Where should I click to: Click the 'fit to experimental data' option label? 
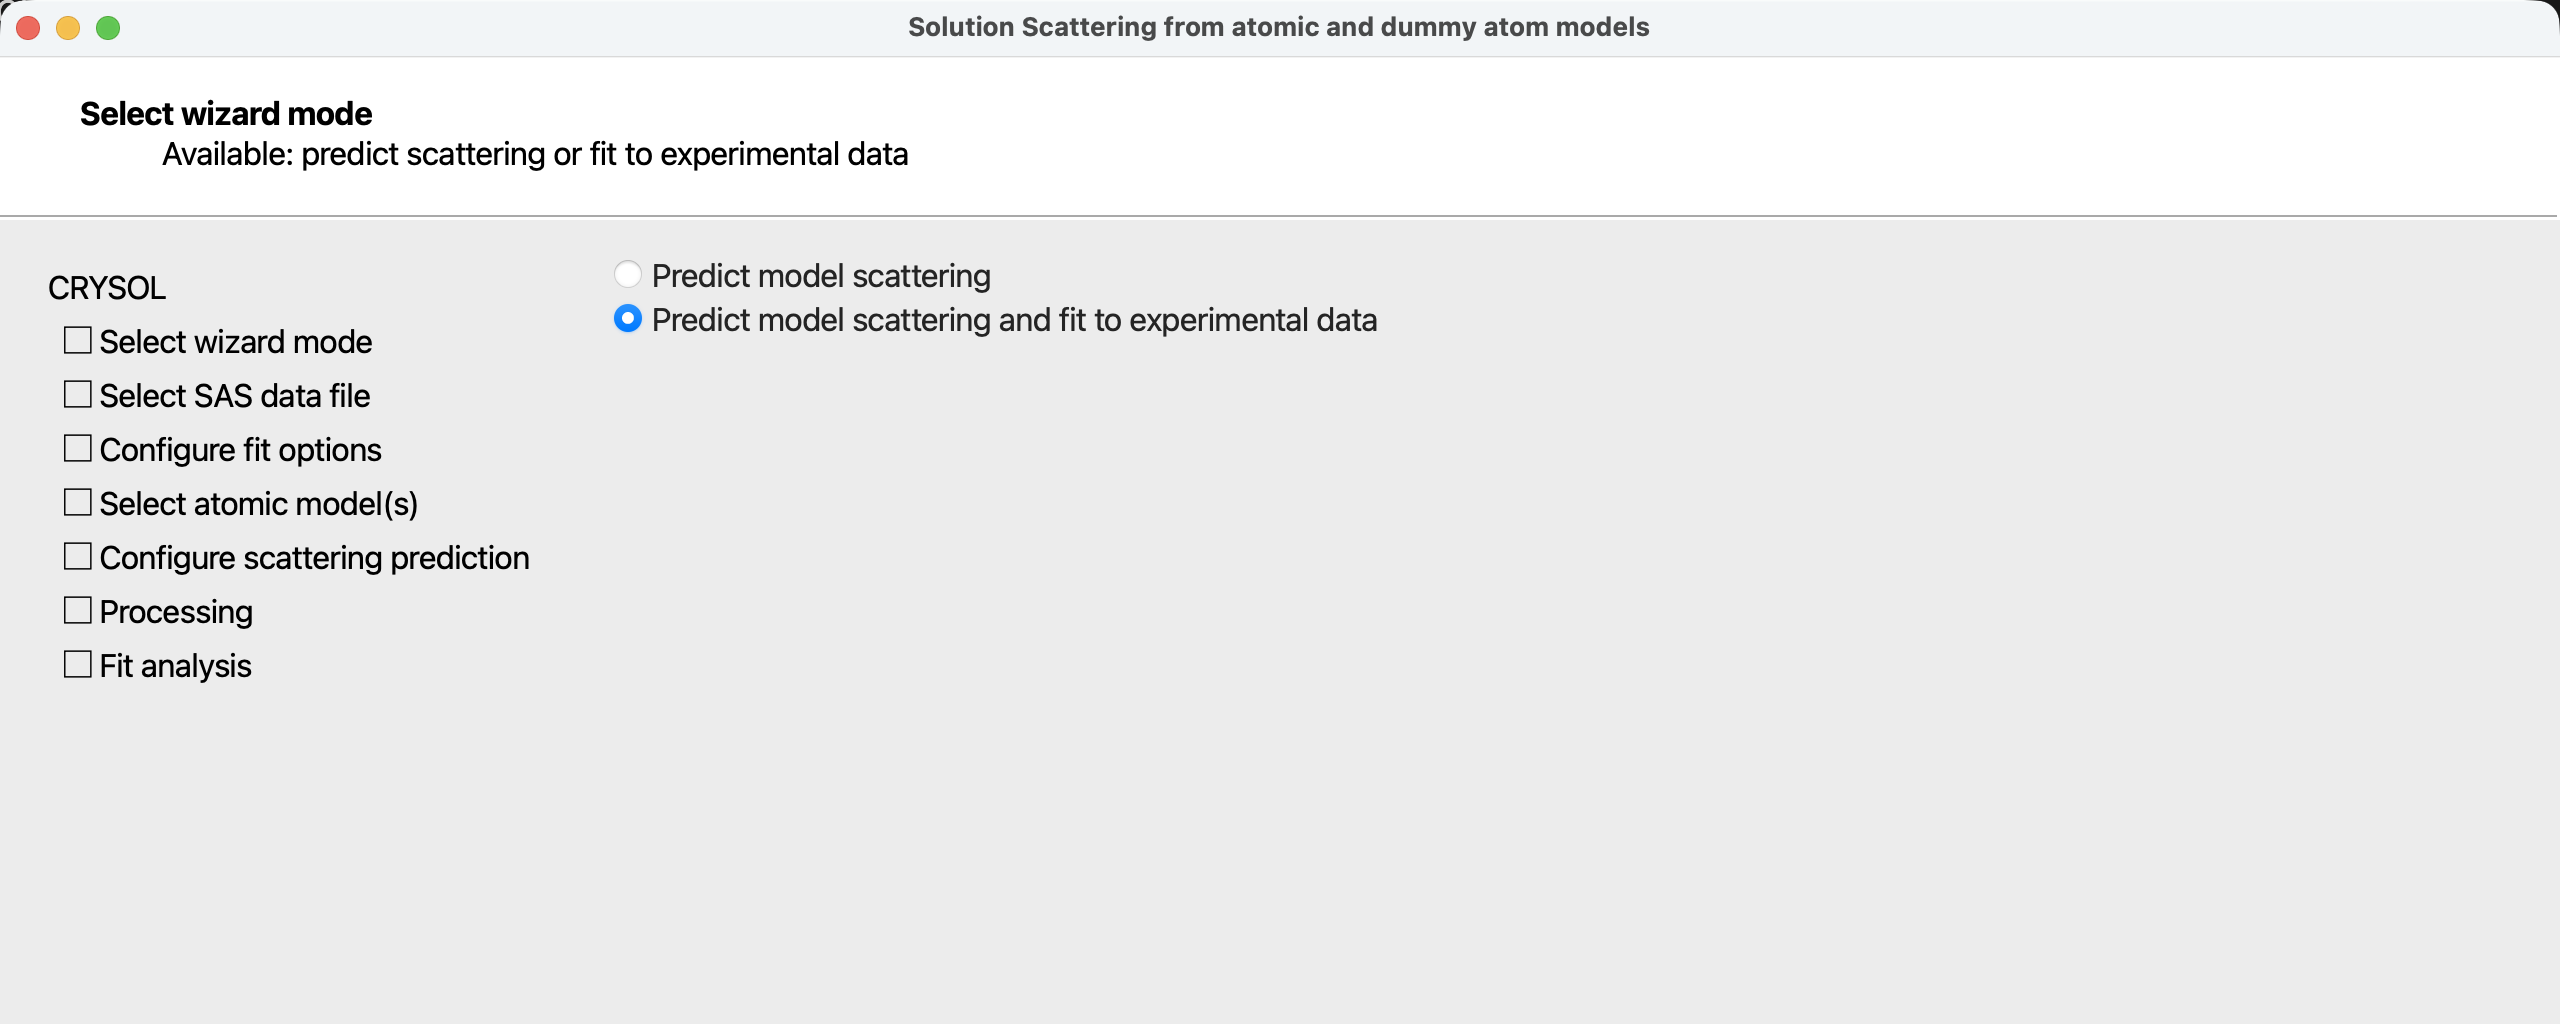click(x=1014, y=320)
